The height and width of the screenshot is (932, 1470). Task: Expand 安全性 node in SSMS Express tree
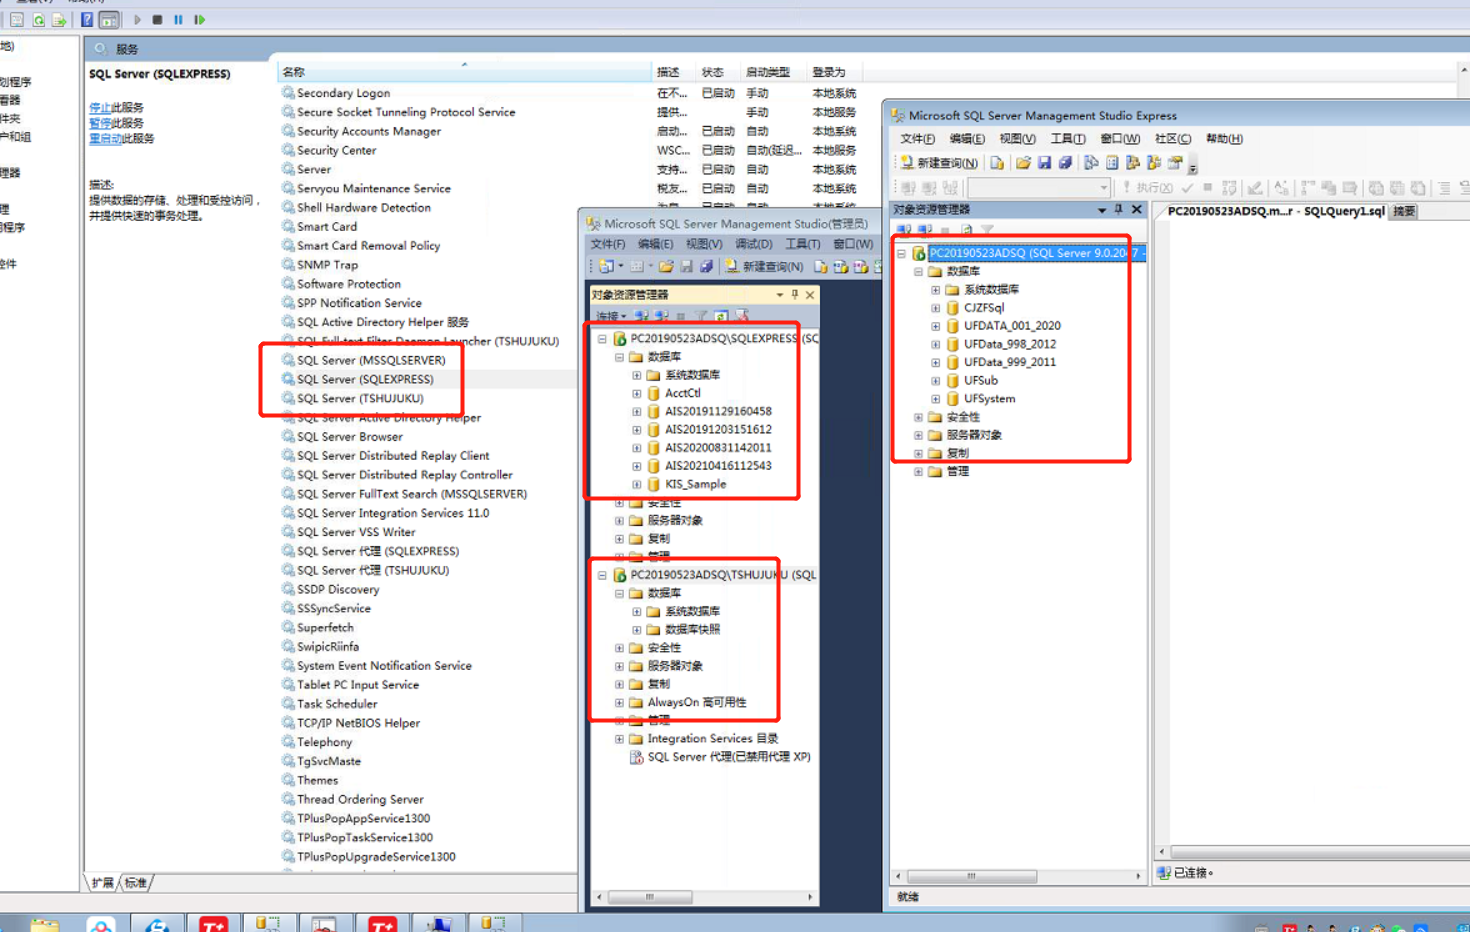[918, 417]
